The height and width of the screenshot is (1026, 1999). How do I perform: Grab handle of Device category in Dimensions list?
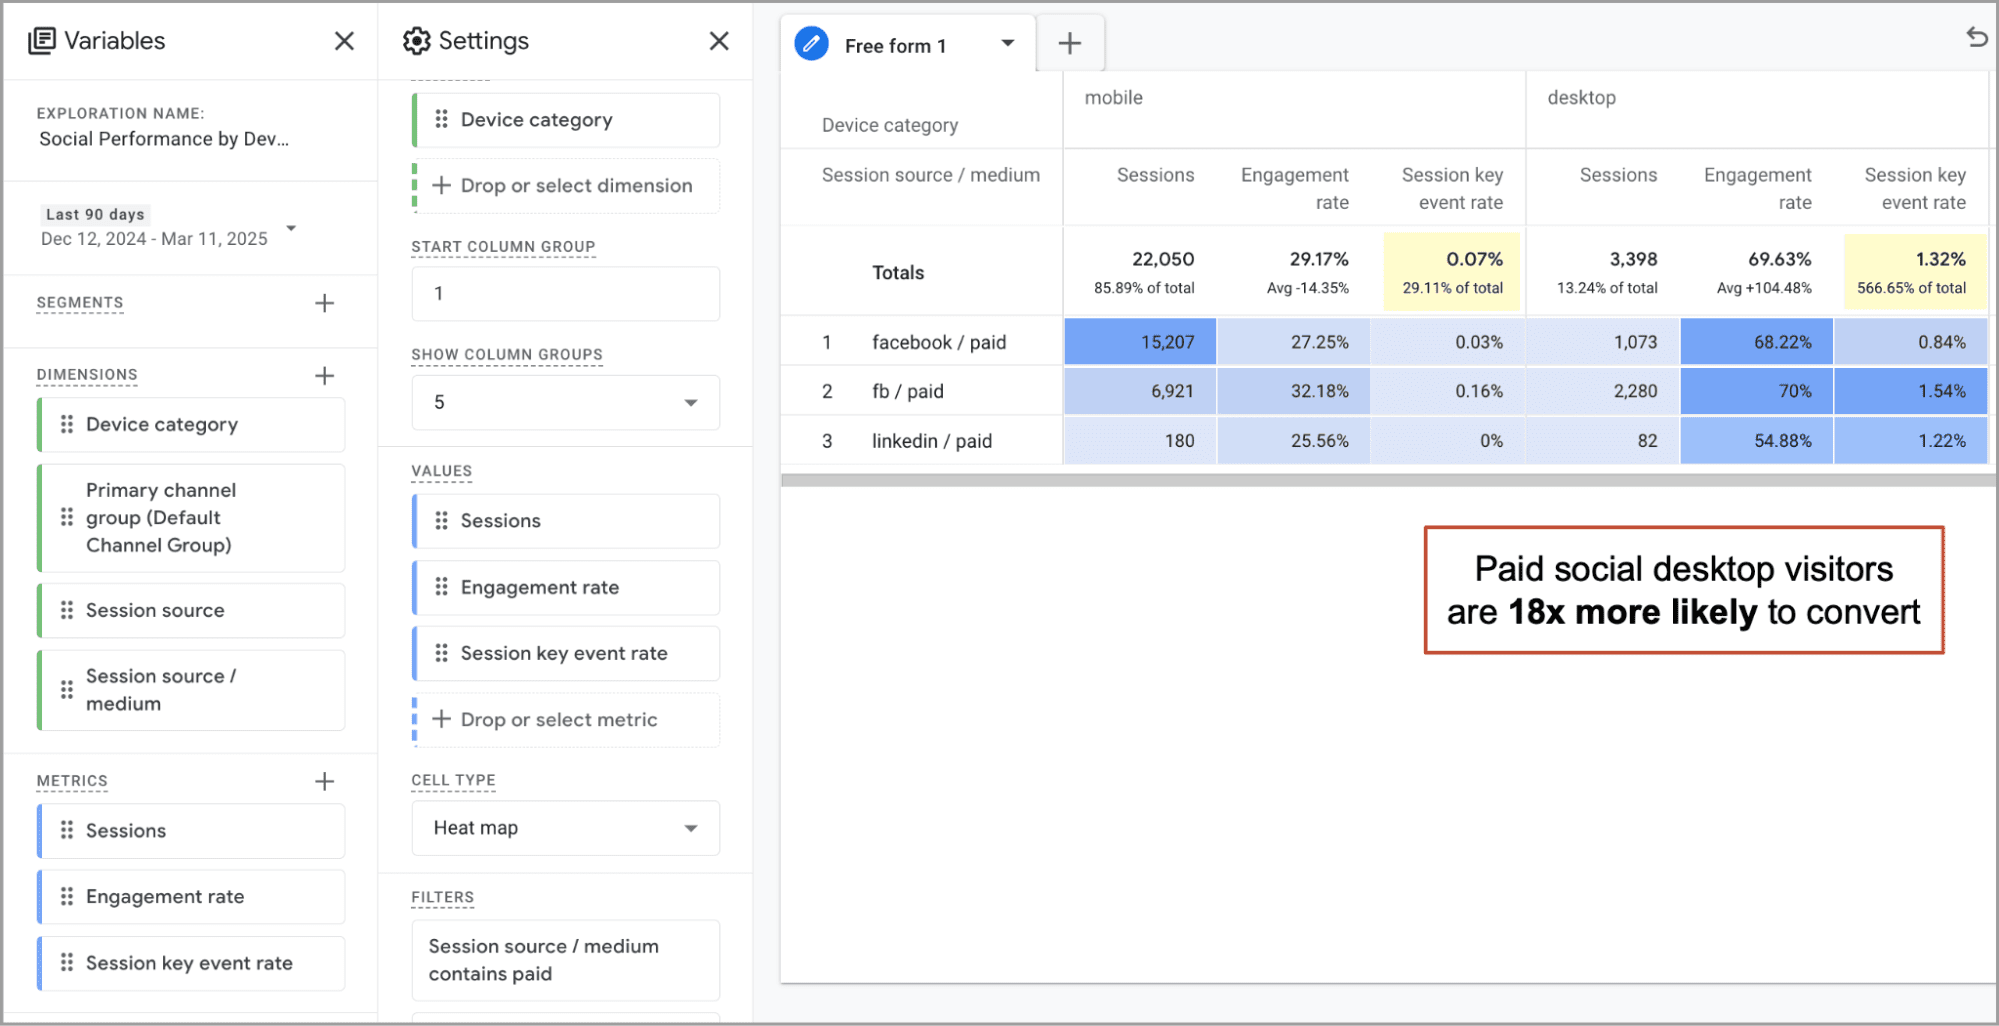(67, 425)
